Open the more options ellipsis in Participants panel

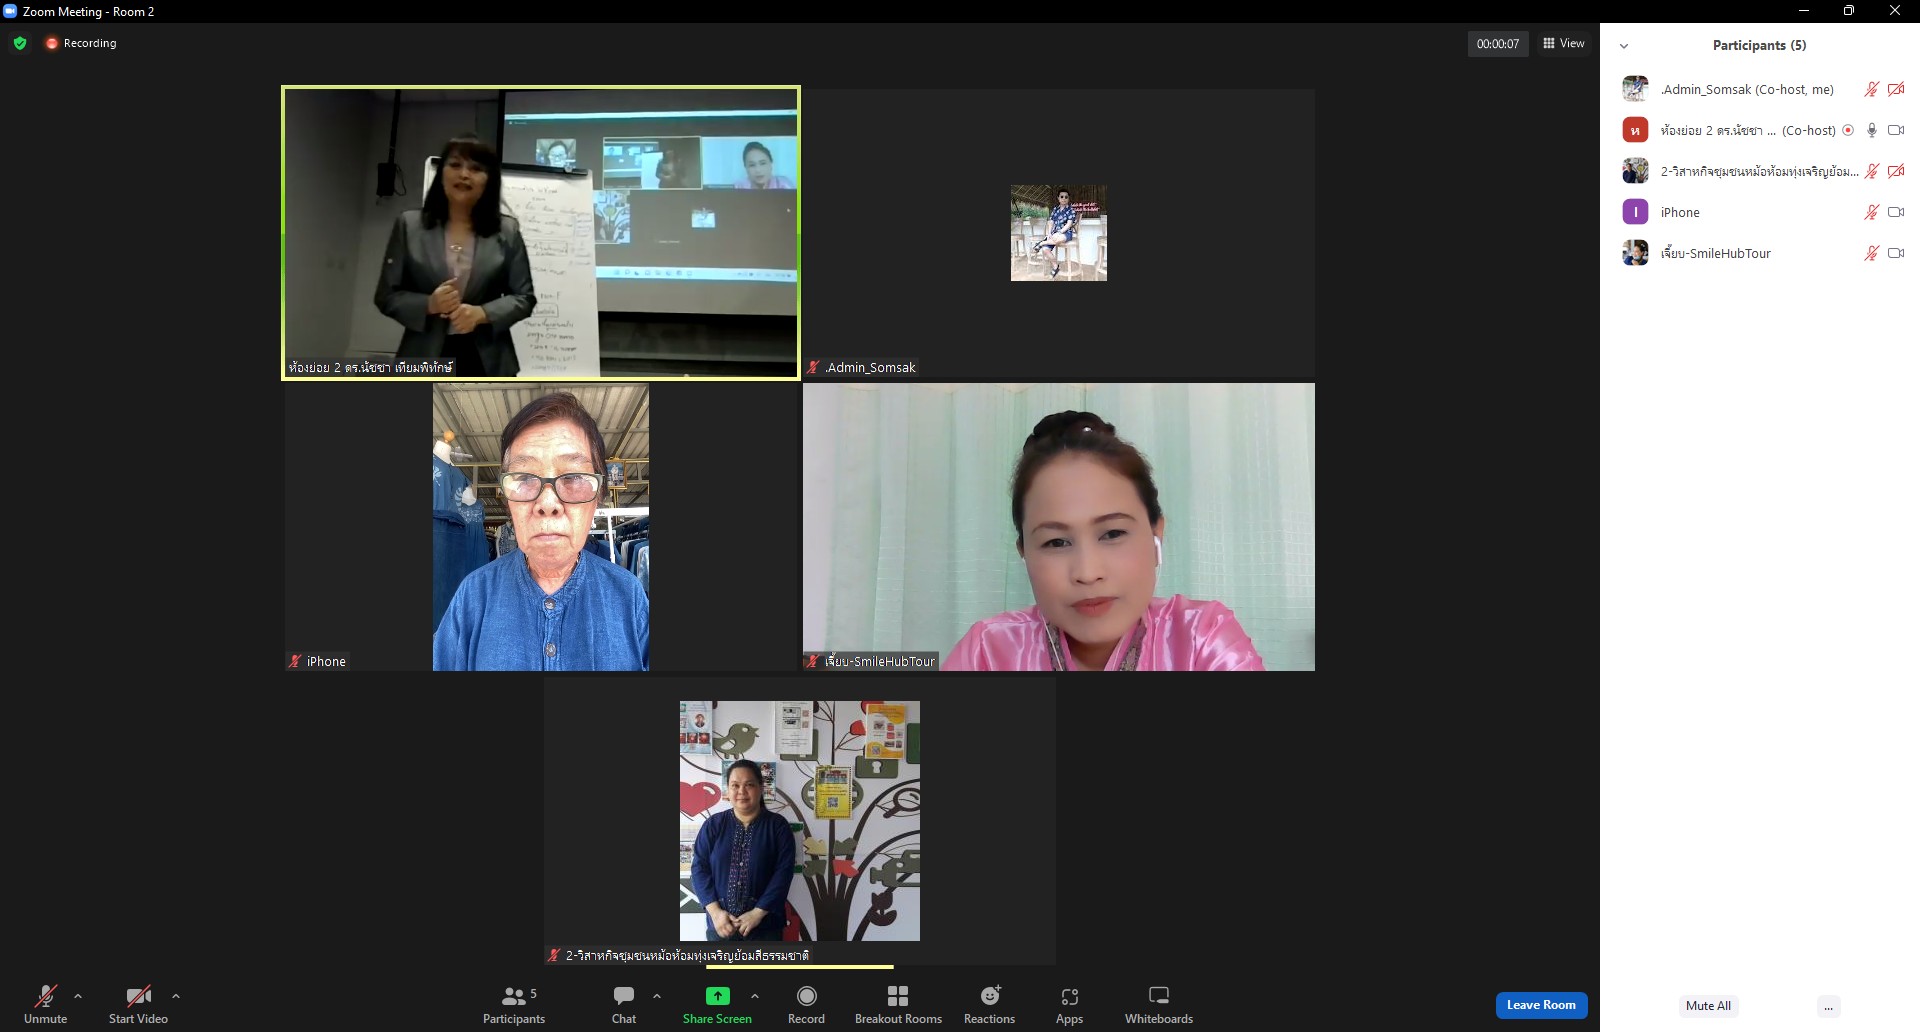click(x=1828, y=1006)
